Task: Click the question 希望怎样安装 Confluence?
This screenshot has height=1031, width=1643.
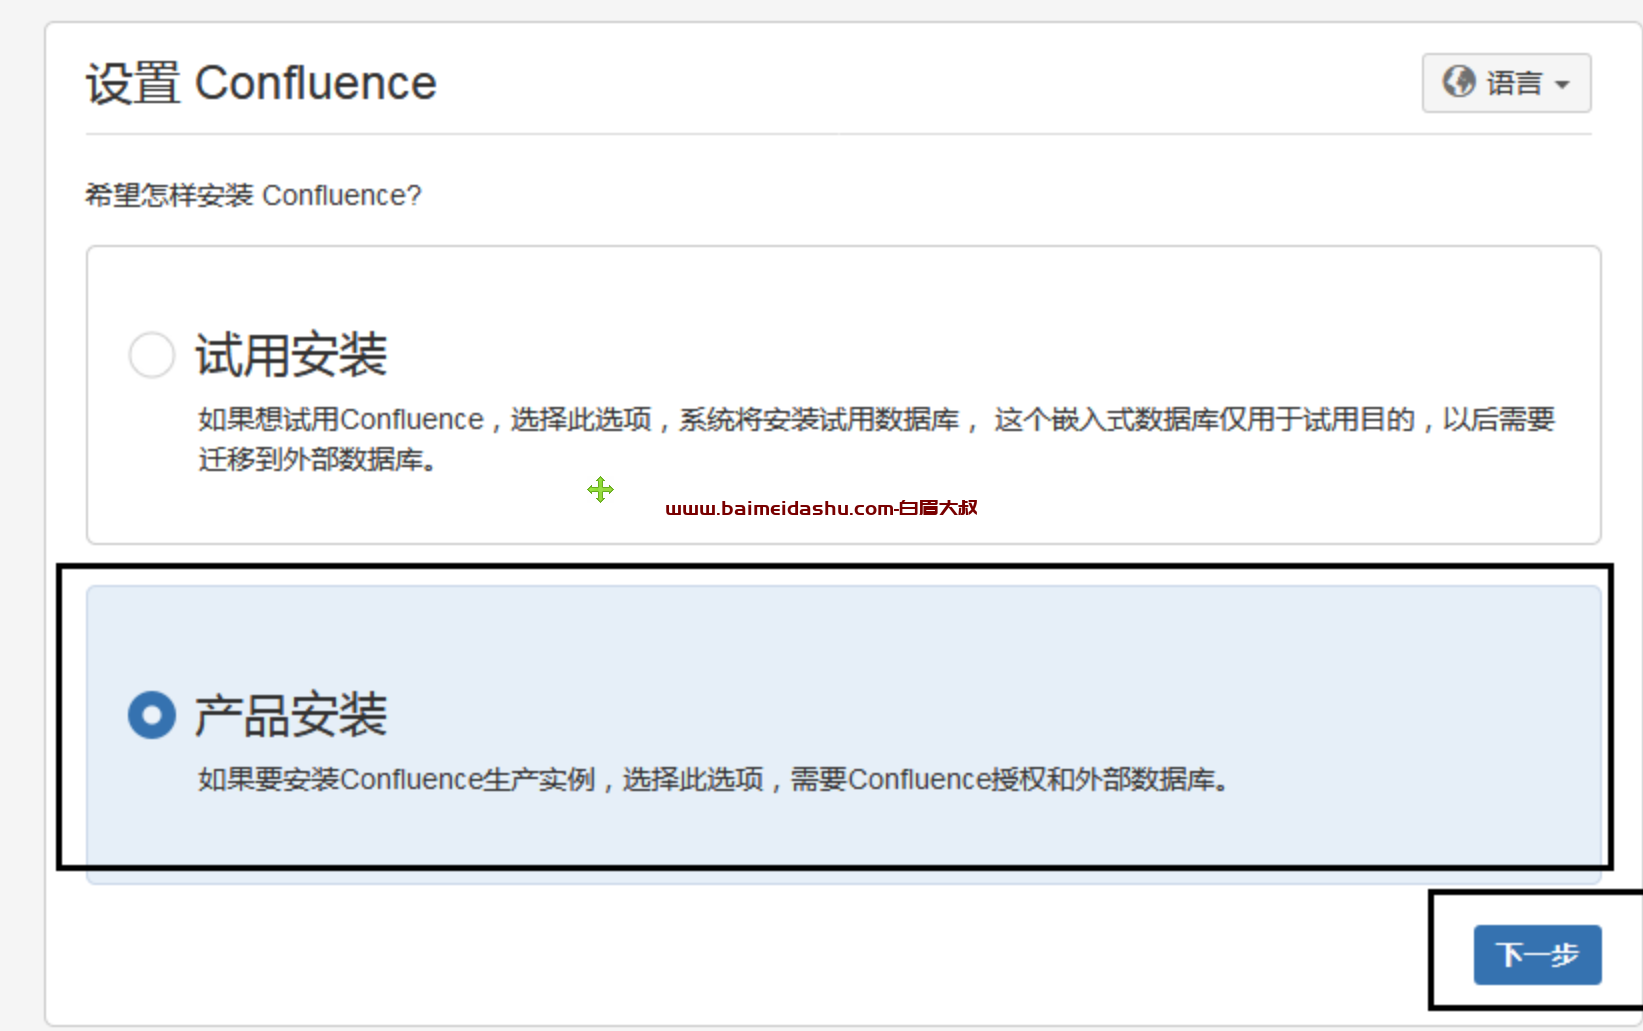Action: [x=253, y=195]
